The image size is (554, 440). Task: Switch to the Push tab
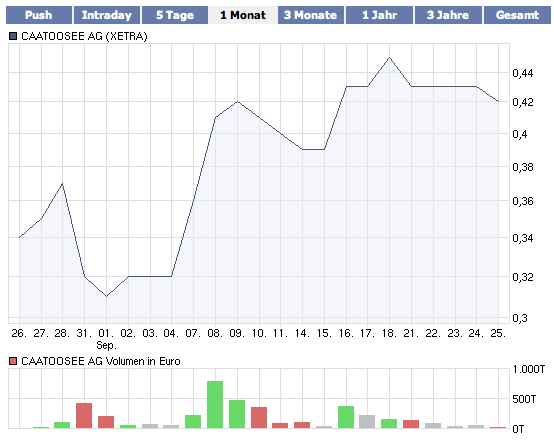tap(39, 15)
